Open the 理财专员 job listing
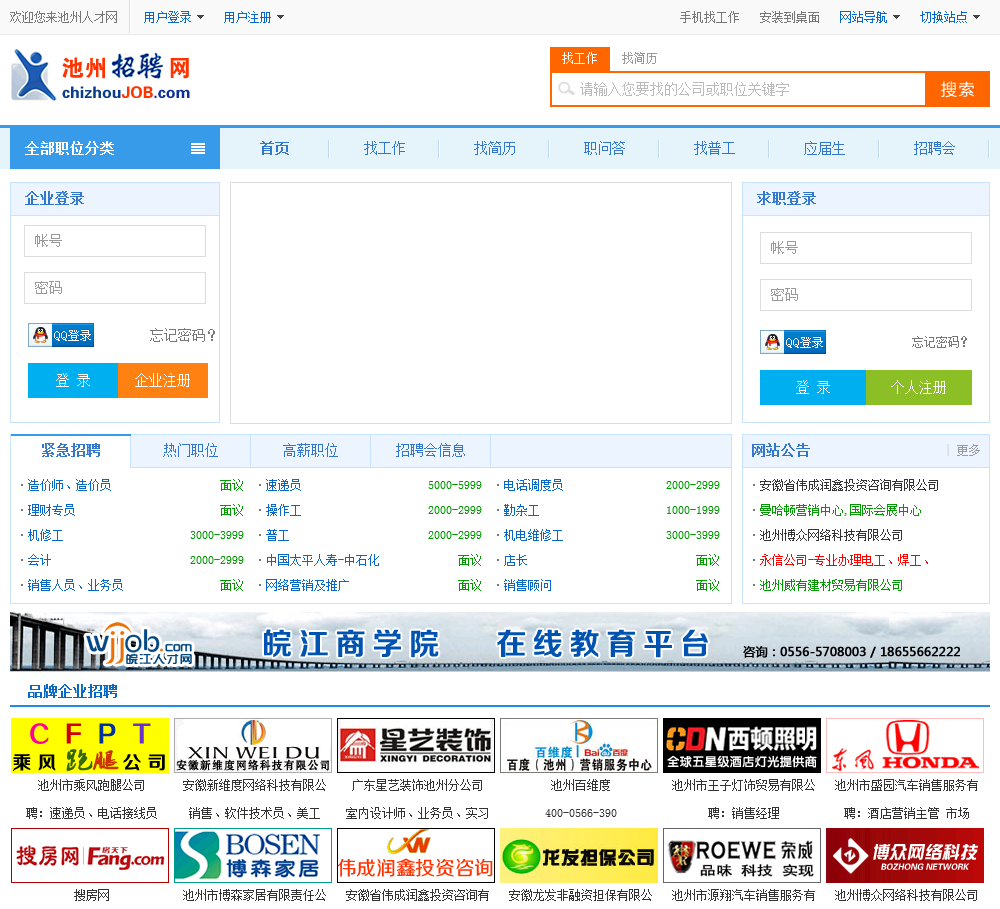 click(x=51, y=510)
